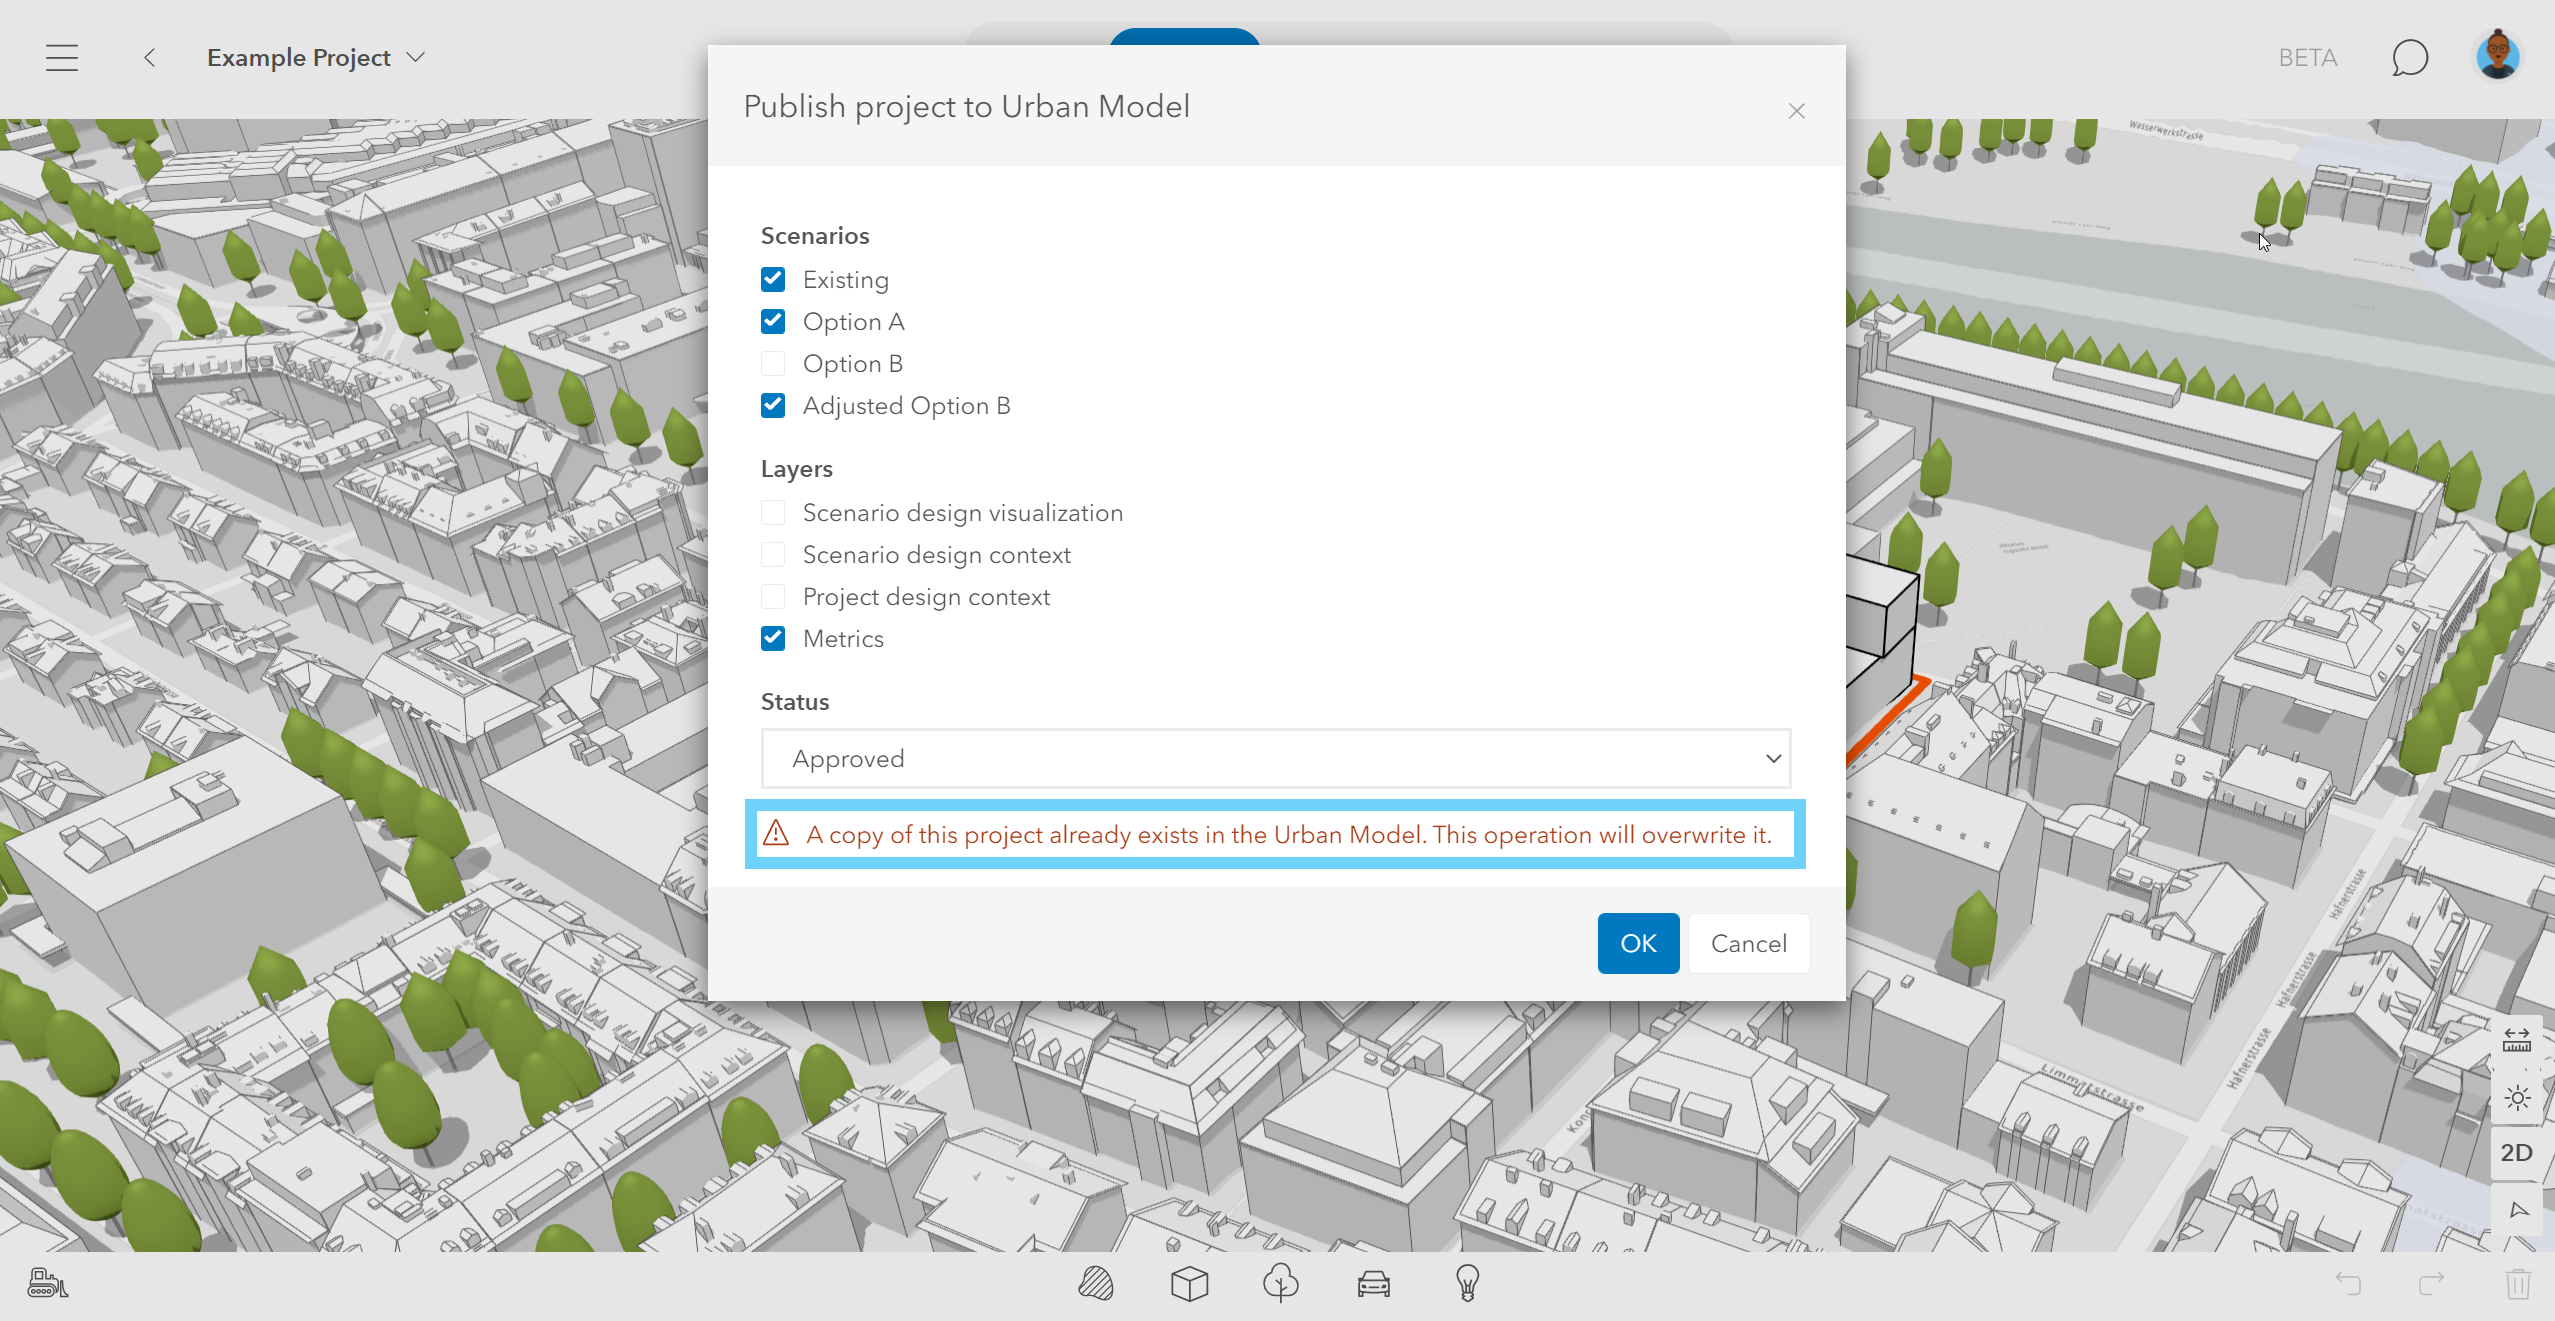
Task: Open the daylight sun settings
Action: pyautogui.click(x=2517, y=1098)
